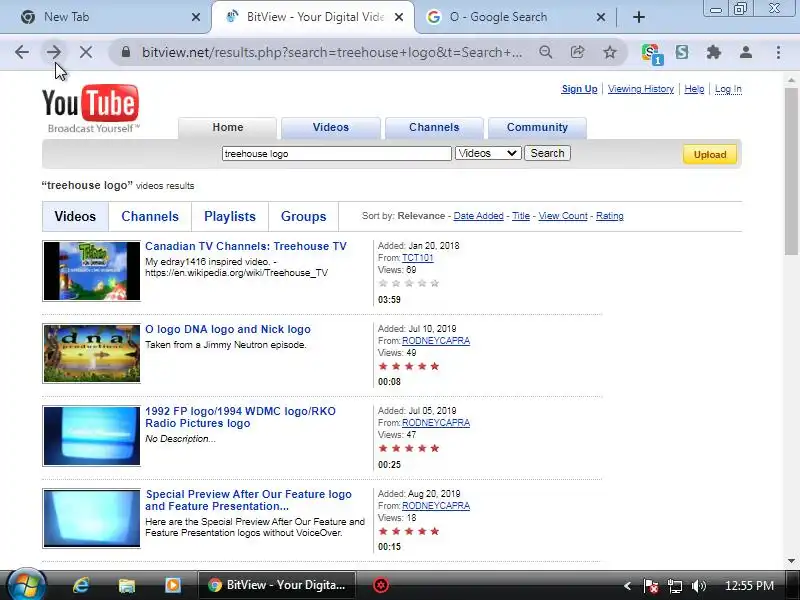Close the New Tab tab

point(196,17)
